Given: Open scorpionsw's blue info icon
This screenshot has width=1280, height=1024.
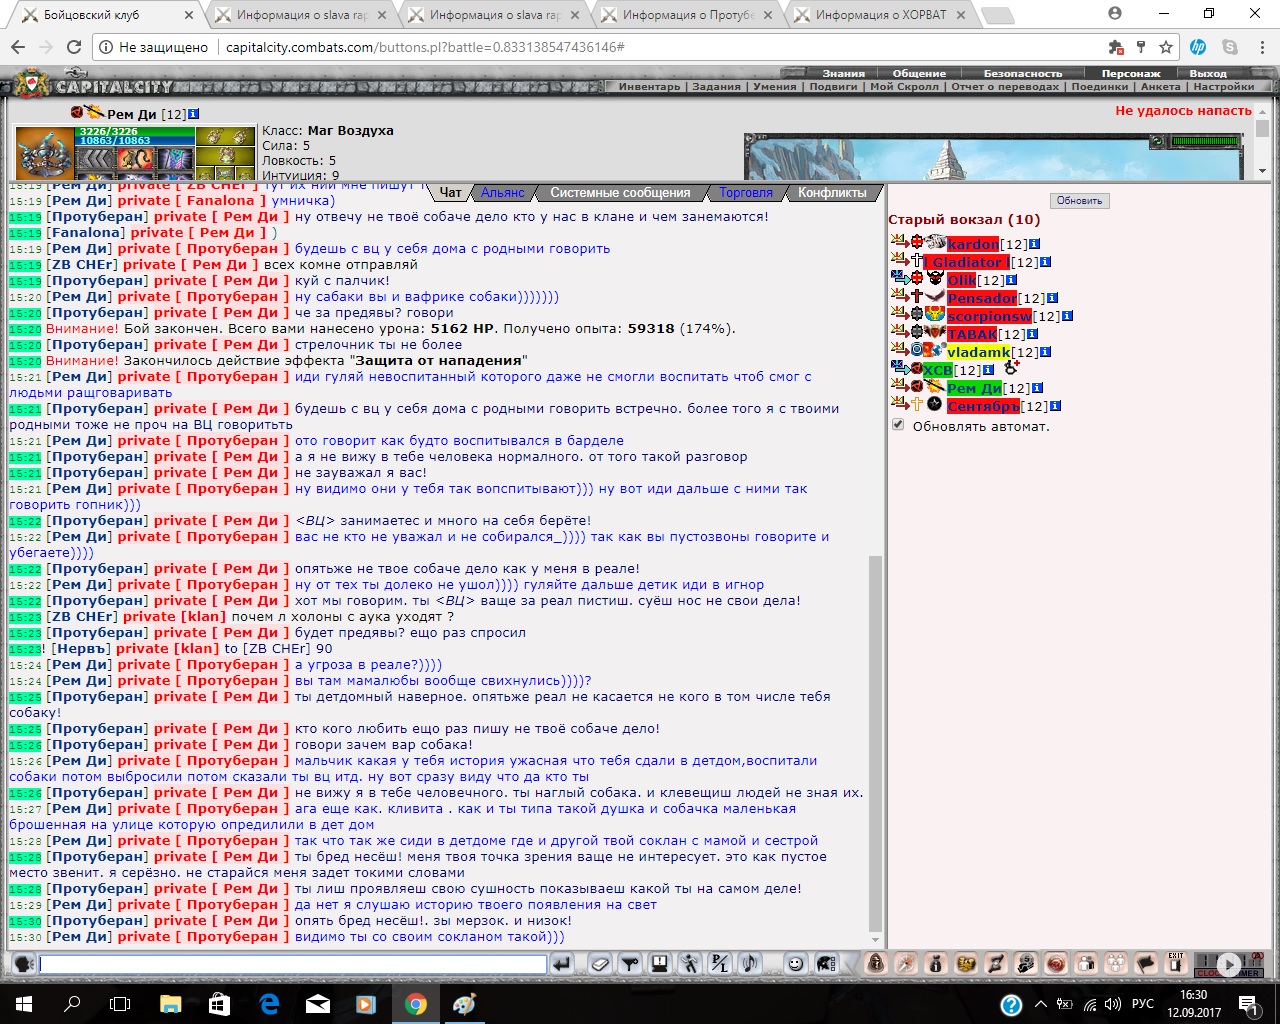Looking at the screenshot, I should (x=1067, y=316).
